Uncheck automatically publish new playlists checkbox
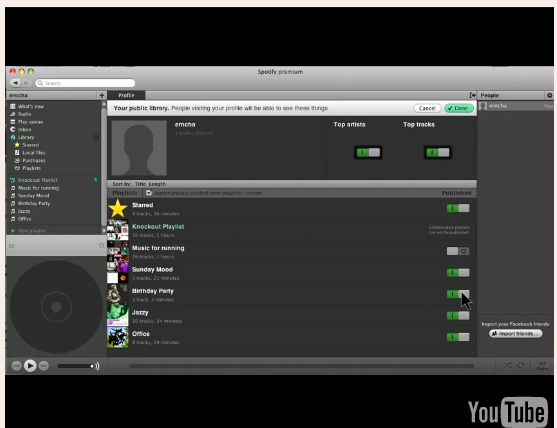The width and height of the screenshot is (557, 428). pos(149,193)
